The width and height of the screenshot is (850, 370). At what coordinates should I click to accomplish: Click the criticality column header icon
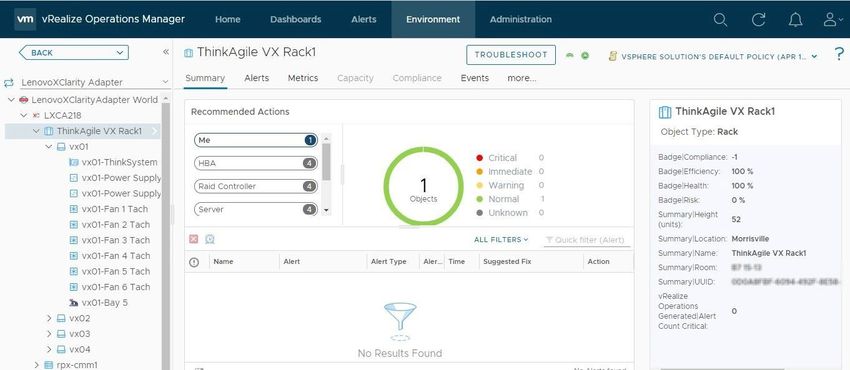click(194, 262)
